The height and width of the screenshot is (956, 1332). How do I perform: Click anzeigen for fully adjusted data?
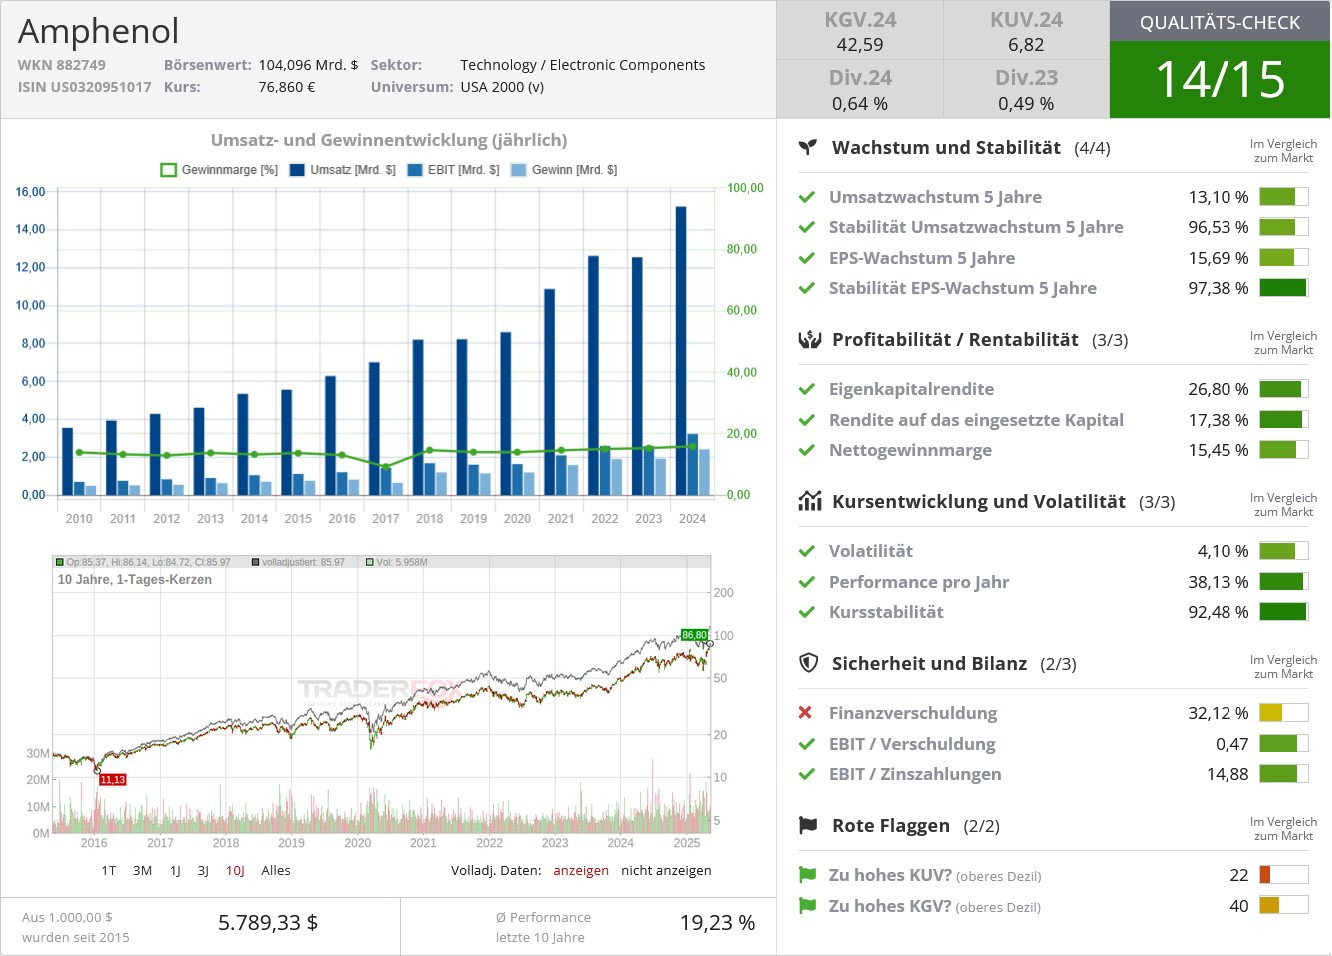click(x=581, y=871)
